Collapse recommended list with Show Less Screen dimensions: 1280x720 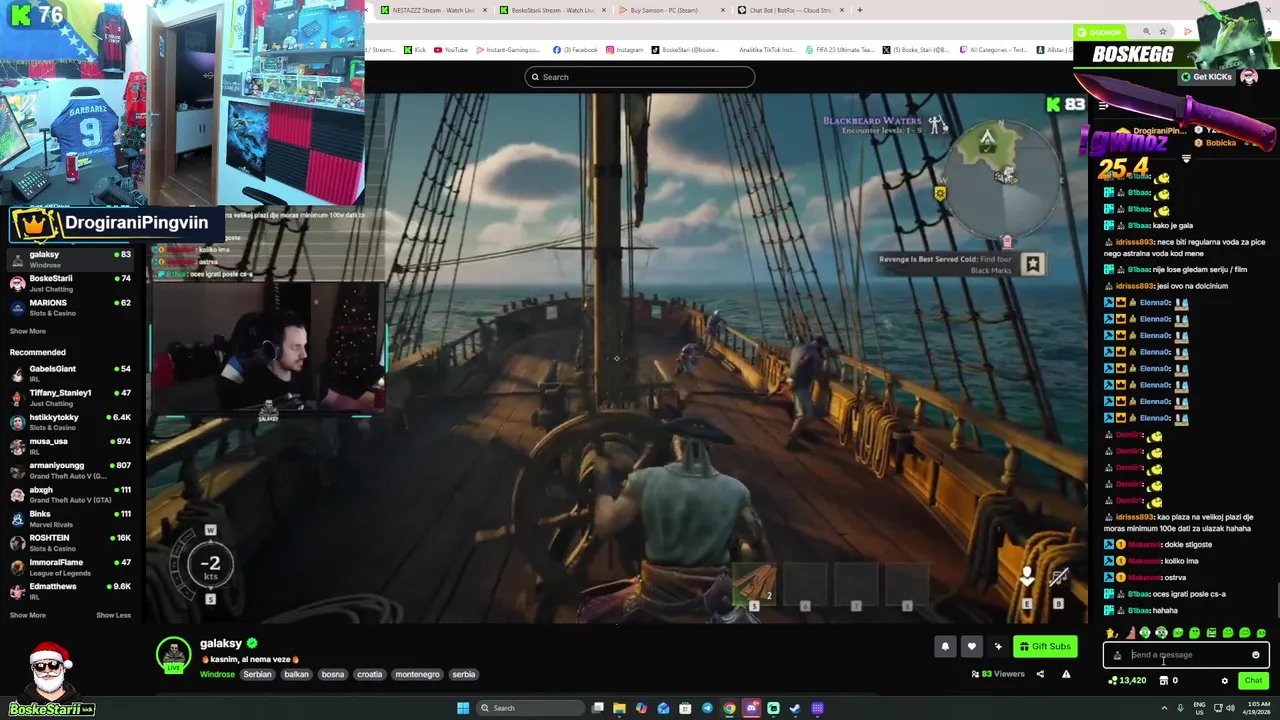(113, 615)
